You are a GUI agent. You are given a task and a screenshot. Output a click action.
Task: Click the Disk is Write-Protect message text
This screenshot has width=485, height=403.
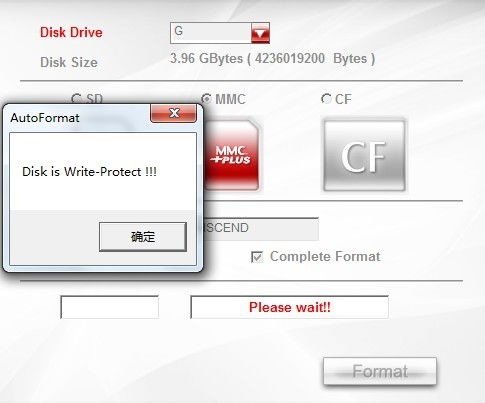coord(89,172)
